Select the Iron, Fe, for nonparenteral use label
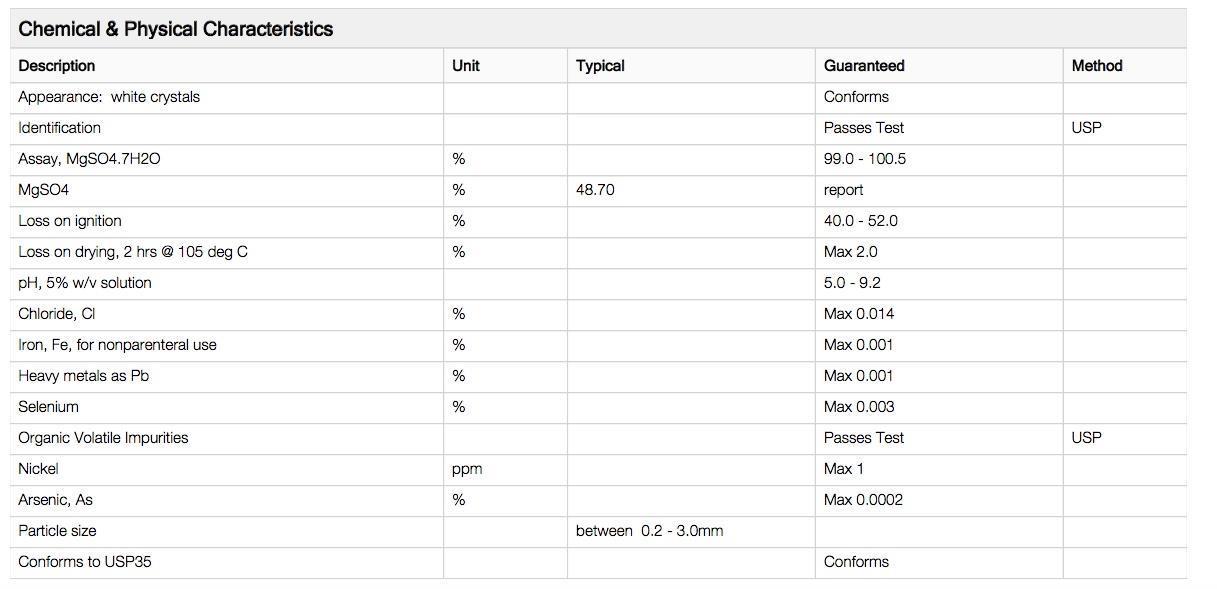The height and width of the screenshot is (589, 1217). 117,345
